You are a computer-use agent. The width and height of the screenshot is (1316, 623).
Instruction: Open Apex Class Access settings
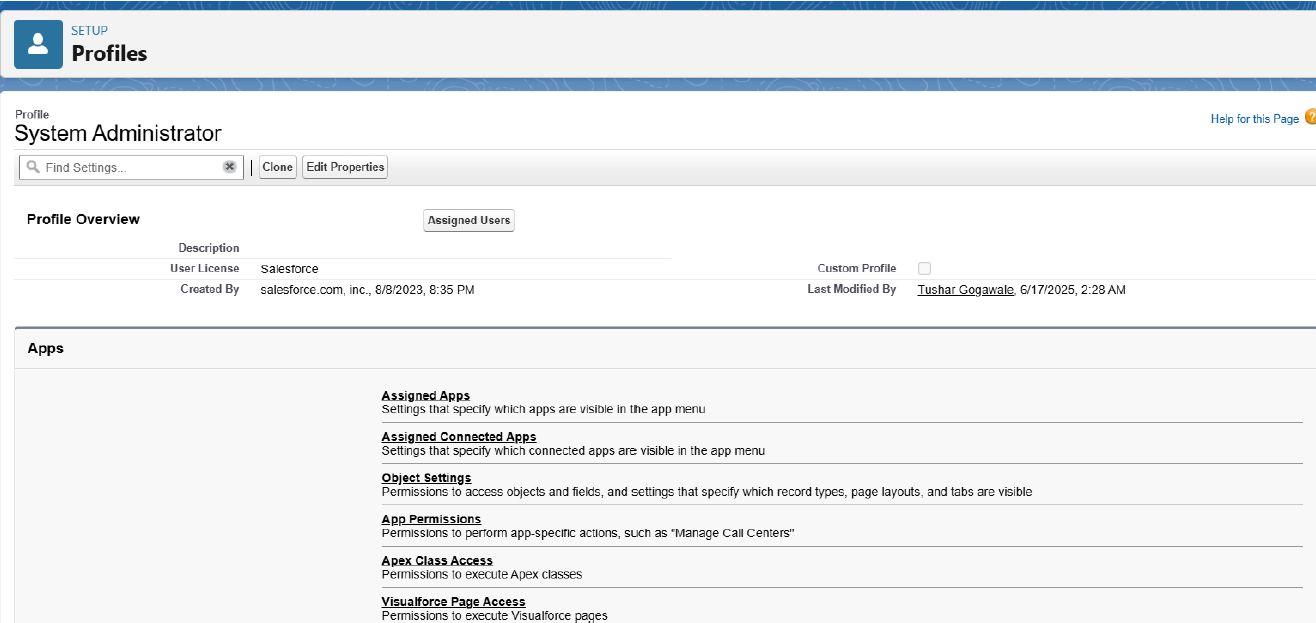pos(437,561)
